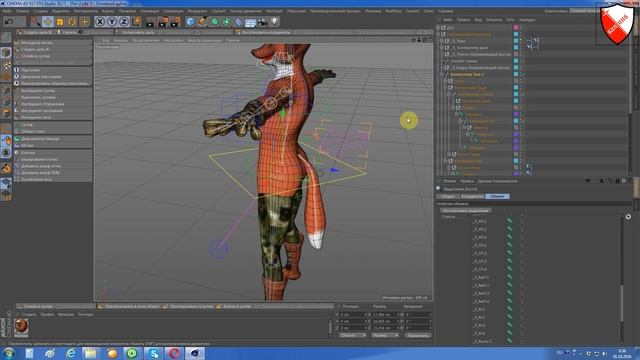Click the Make Editable icon in left sidebar
This screenshot has width=640, height=360.
[6, 38]
